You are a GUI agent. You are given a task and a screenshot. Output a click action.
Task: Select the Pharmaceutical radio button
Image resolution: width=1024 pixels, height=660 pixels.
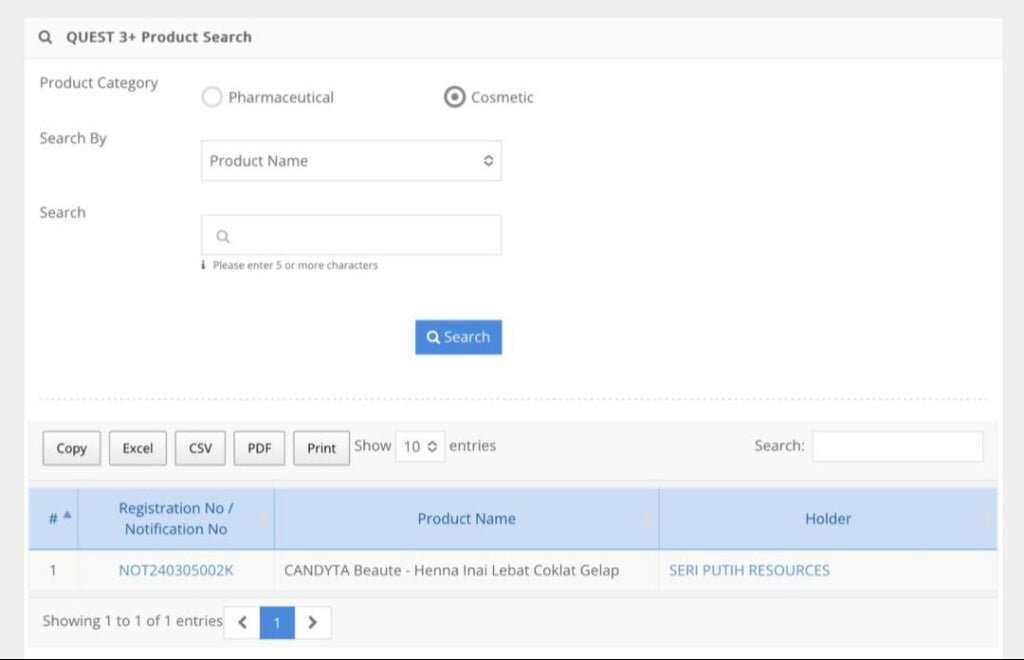coord(212,97)
